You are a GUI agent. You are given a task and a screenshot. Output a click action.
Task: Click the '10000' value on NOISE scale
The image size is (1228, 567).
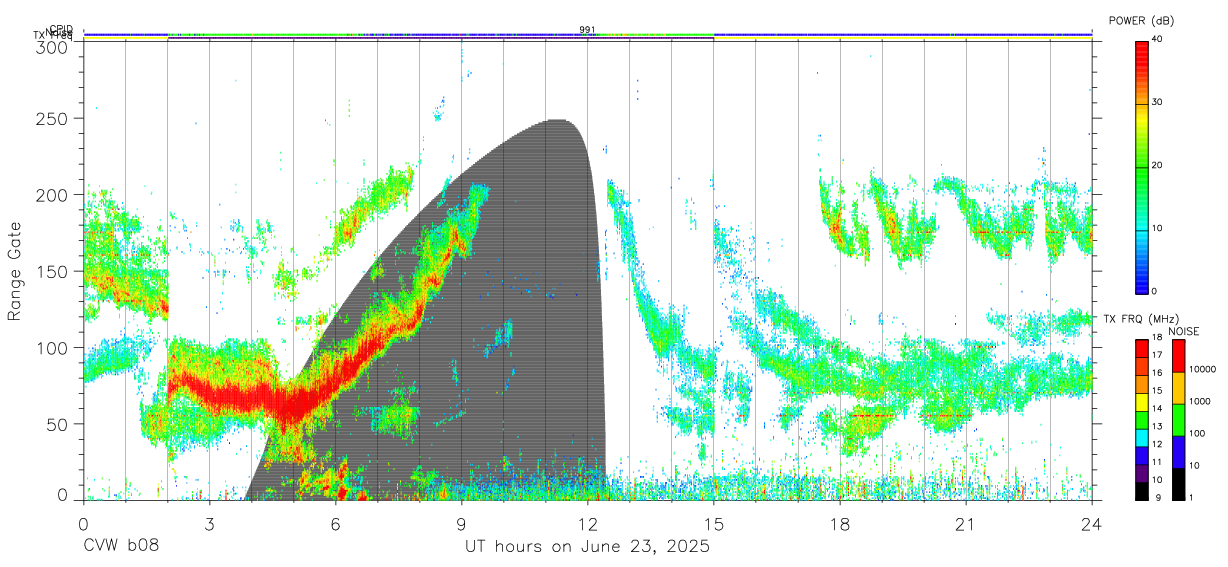[x=1201, y=369]
